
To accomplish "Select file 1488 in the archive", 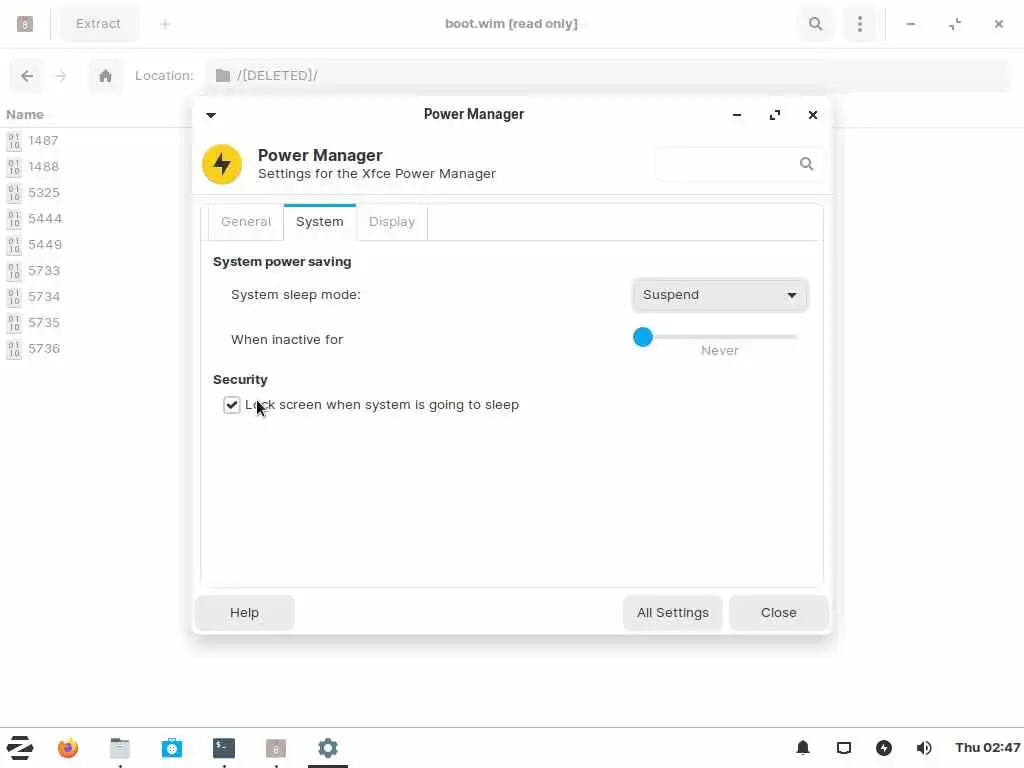I will 43,167.
